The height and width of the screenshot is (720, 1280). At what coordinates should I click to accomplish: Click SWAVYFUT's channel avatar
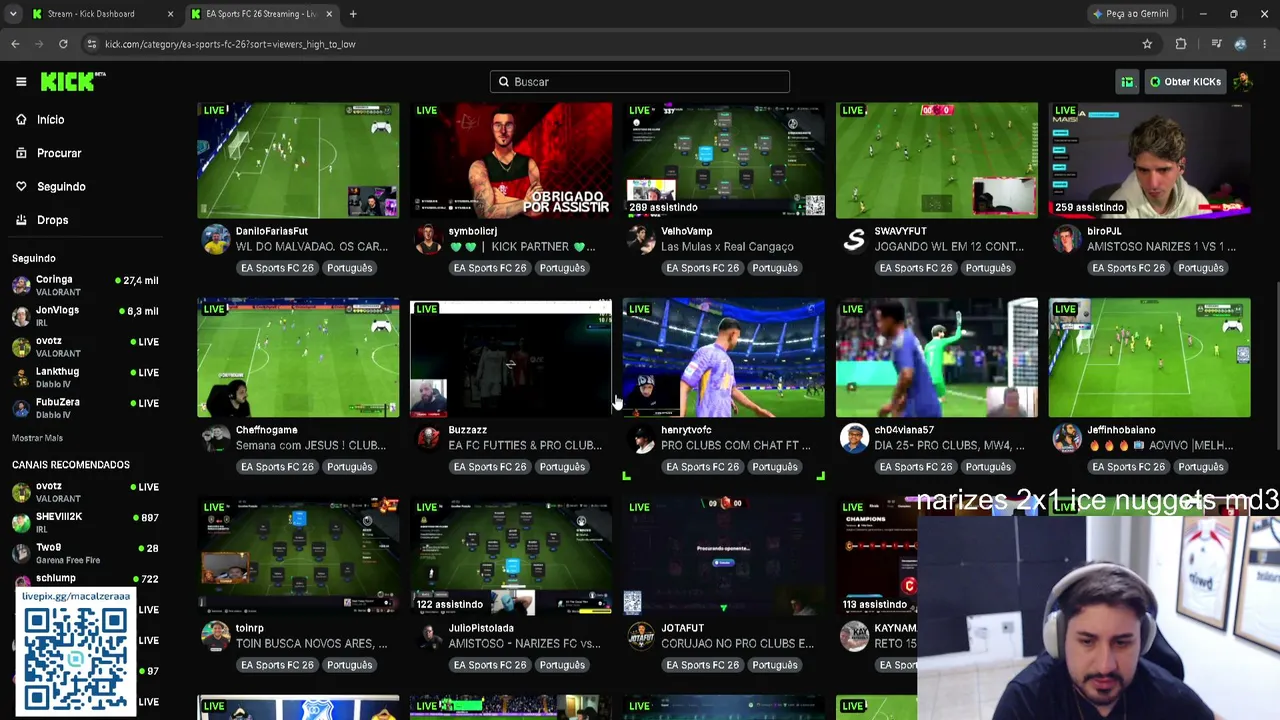854,240
